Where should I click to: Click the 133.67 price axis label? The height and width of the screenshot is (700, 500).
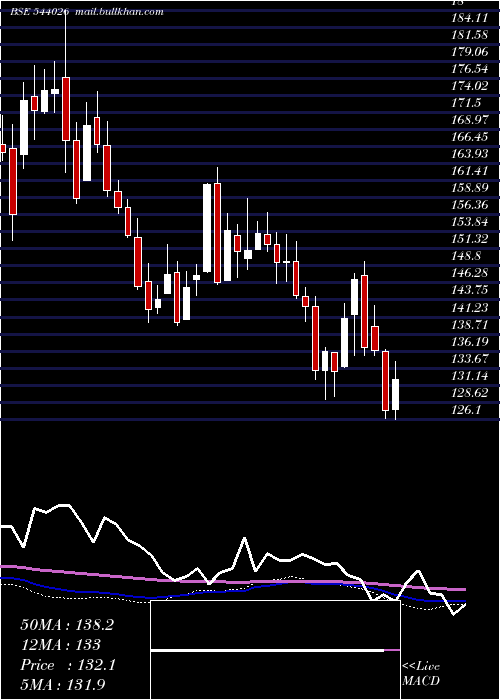pyautogui.click(x=470, y=358)
